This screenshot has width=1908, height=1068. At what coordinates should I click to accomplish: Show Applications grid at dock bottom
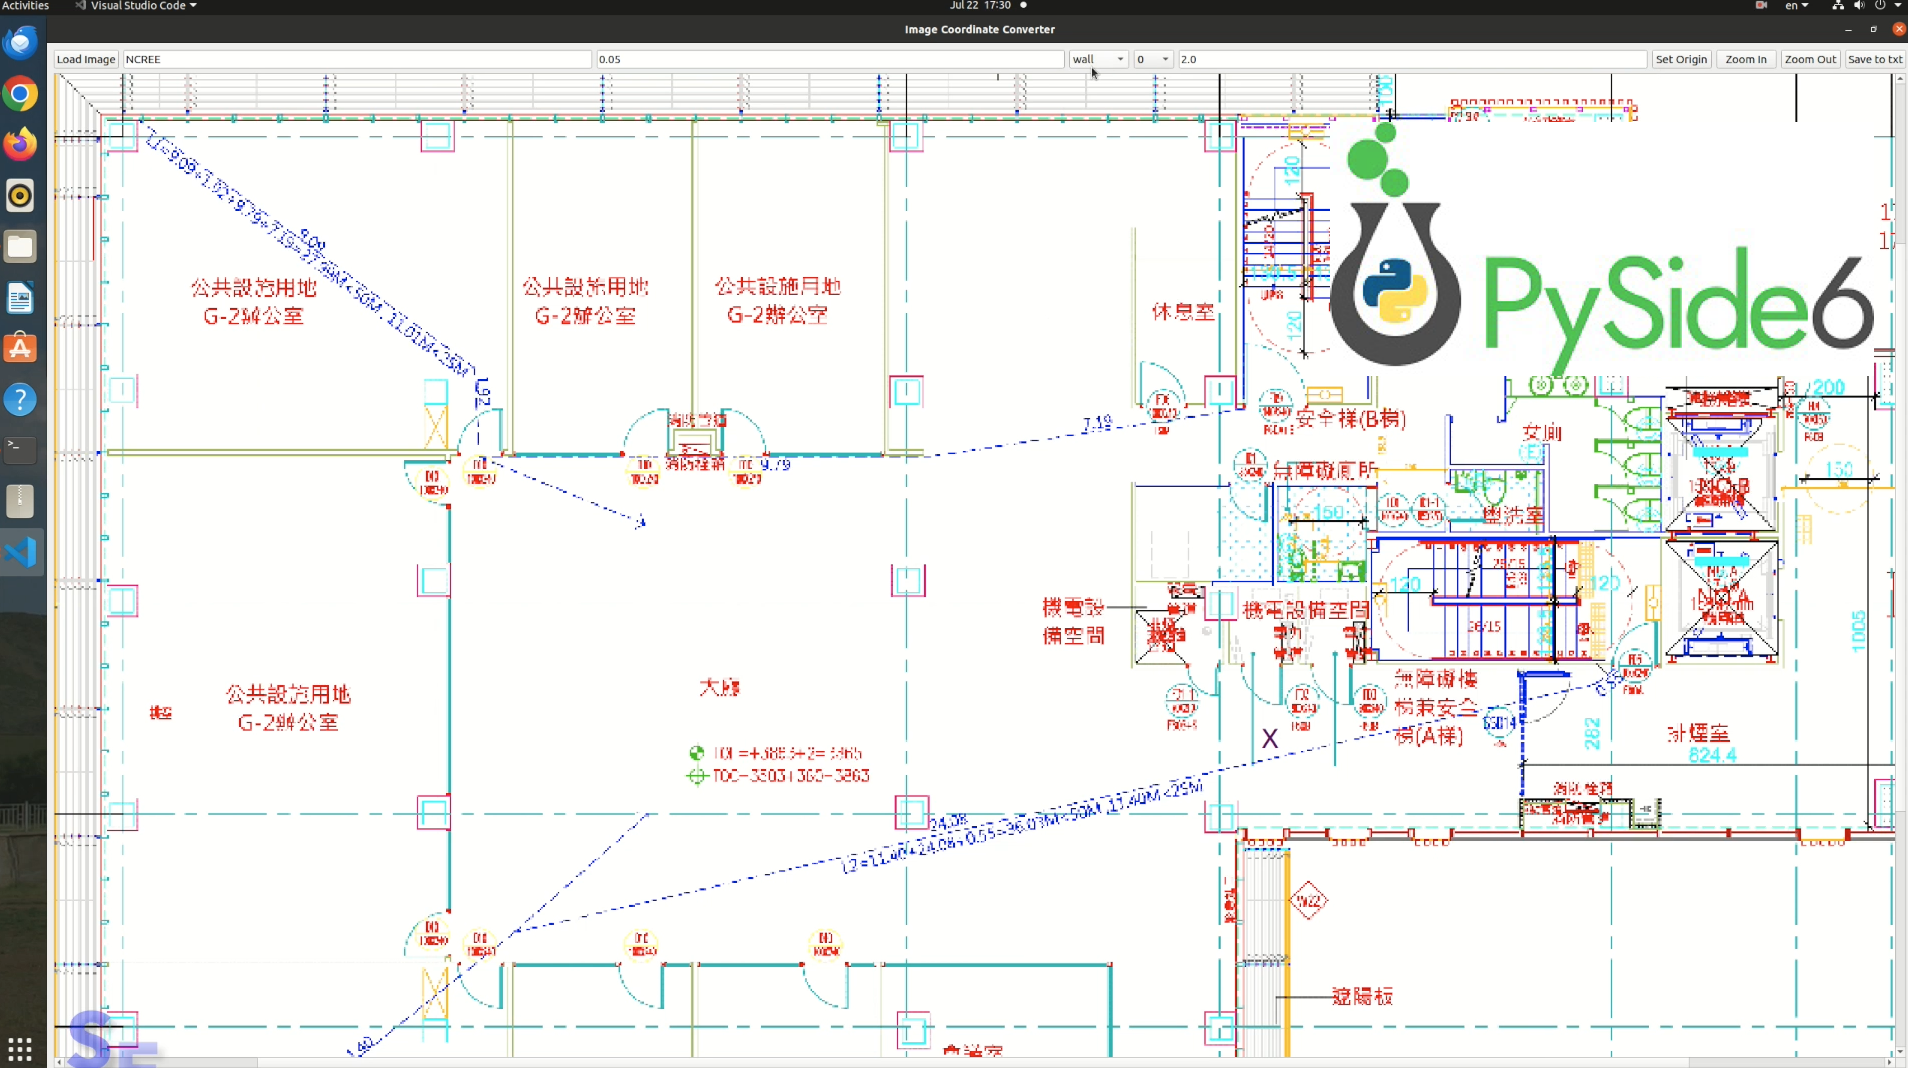click(x=20, y=1049)
